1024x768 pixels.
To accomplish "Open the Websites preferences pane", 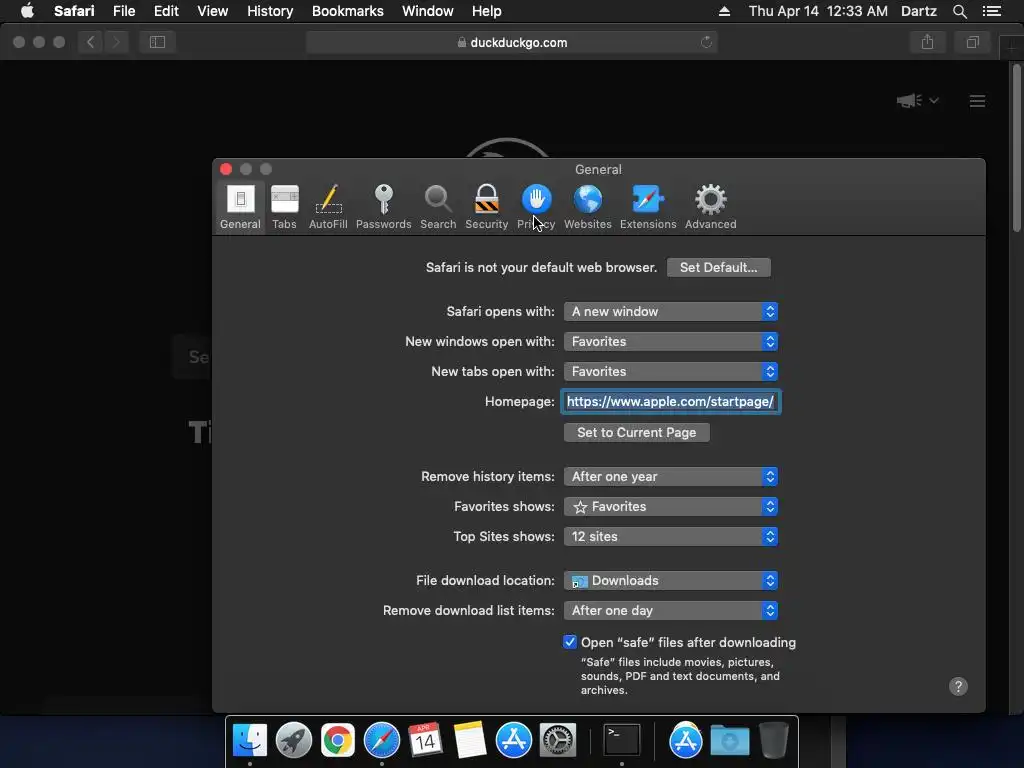I will coord(588,207).
